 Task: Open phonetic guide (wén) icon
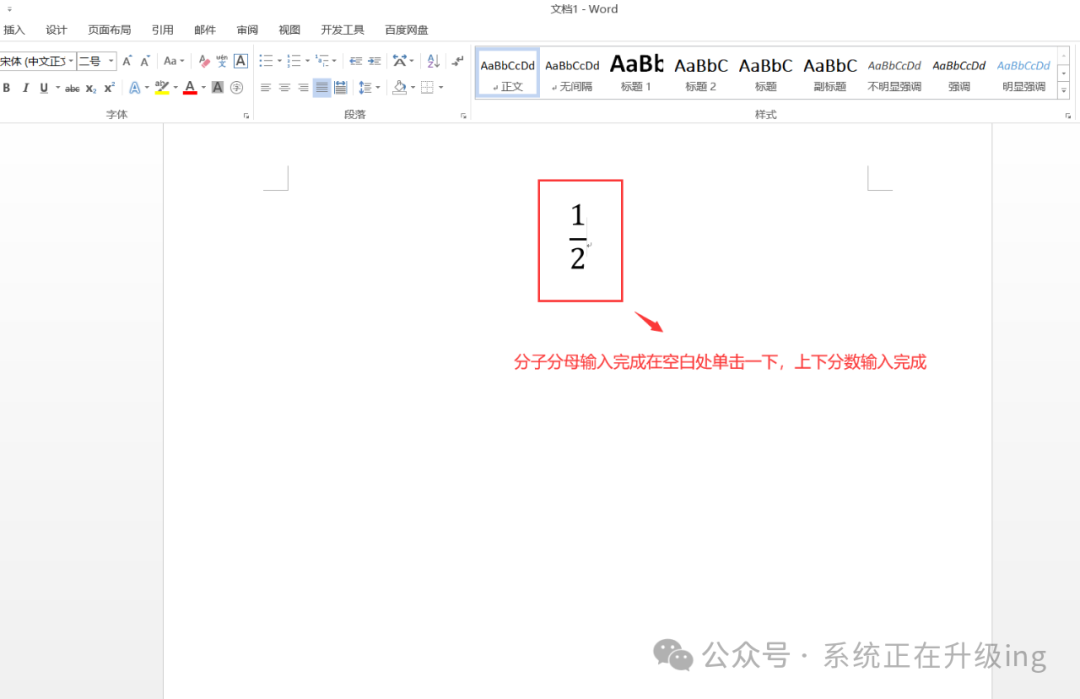coord(222,61)
